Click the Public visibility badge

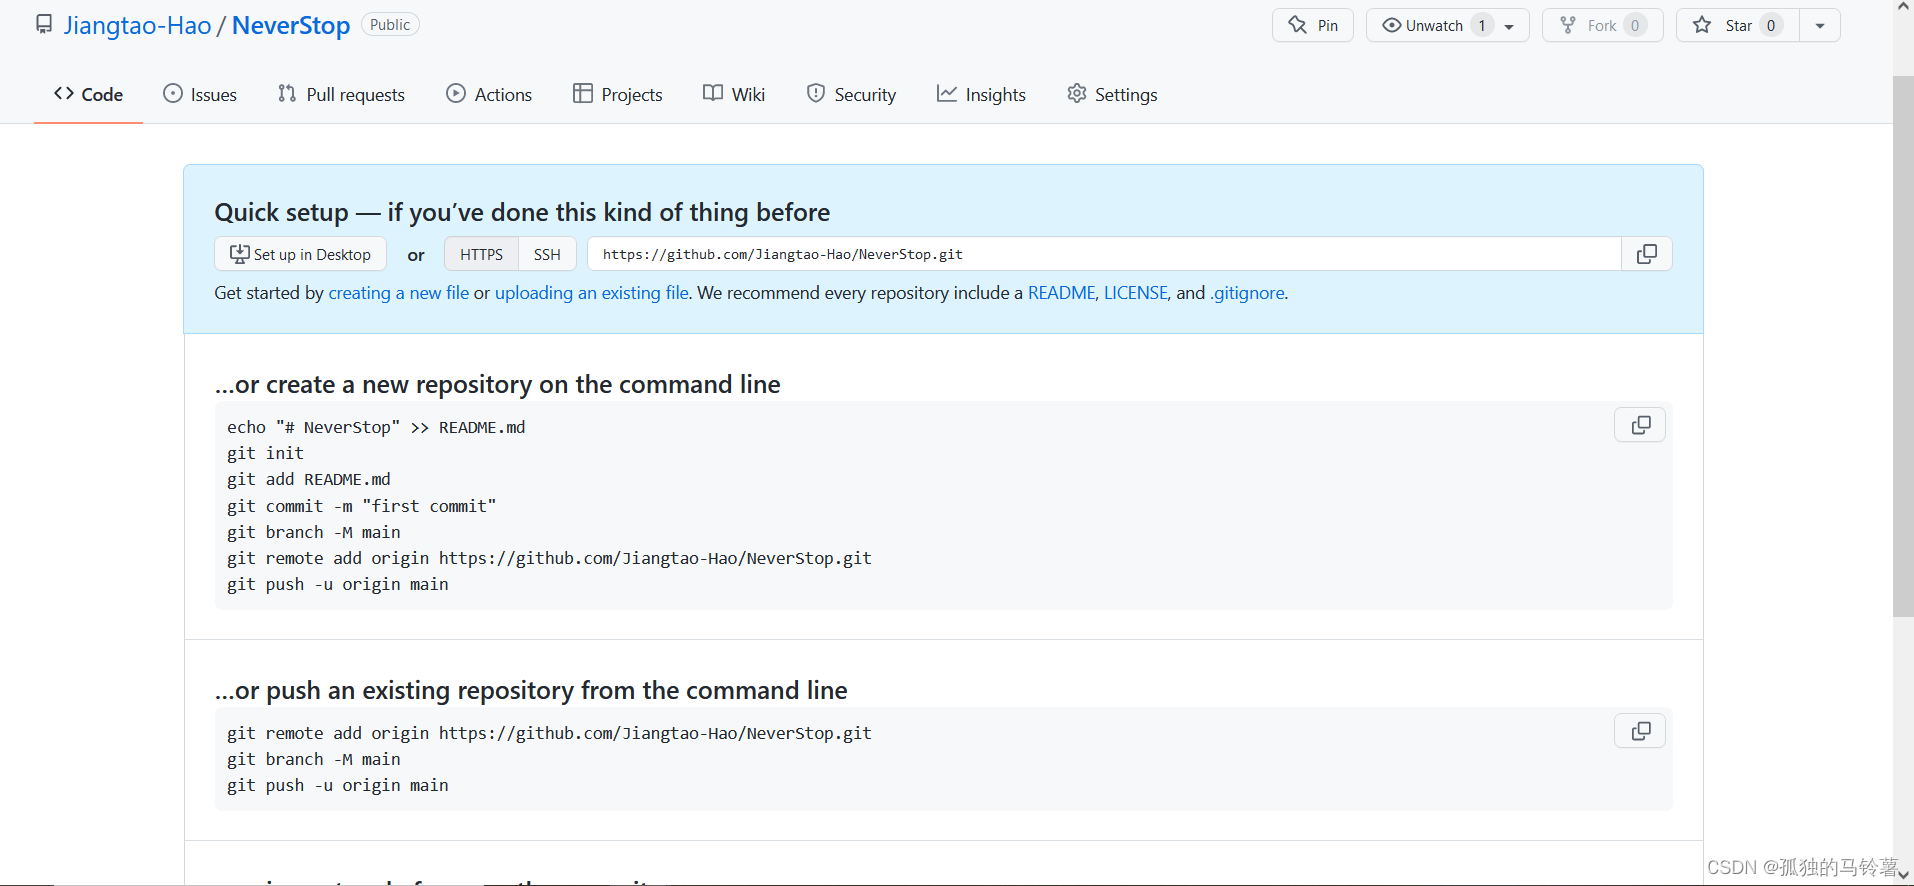(x=390, y=24)
